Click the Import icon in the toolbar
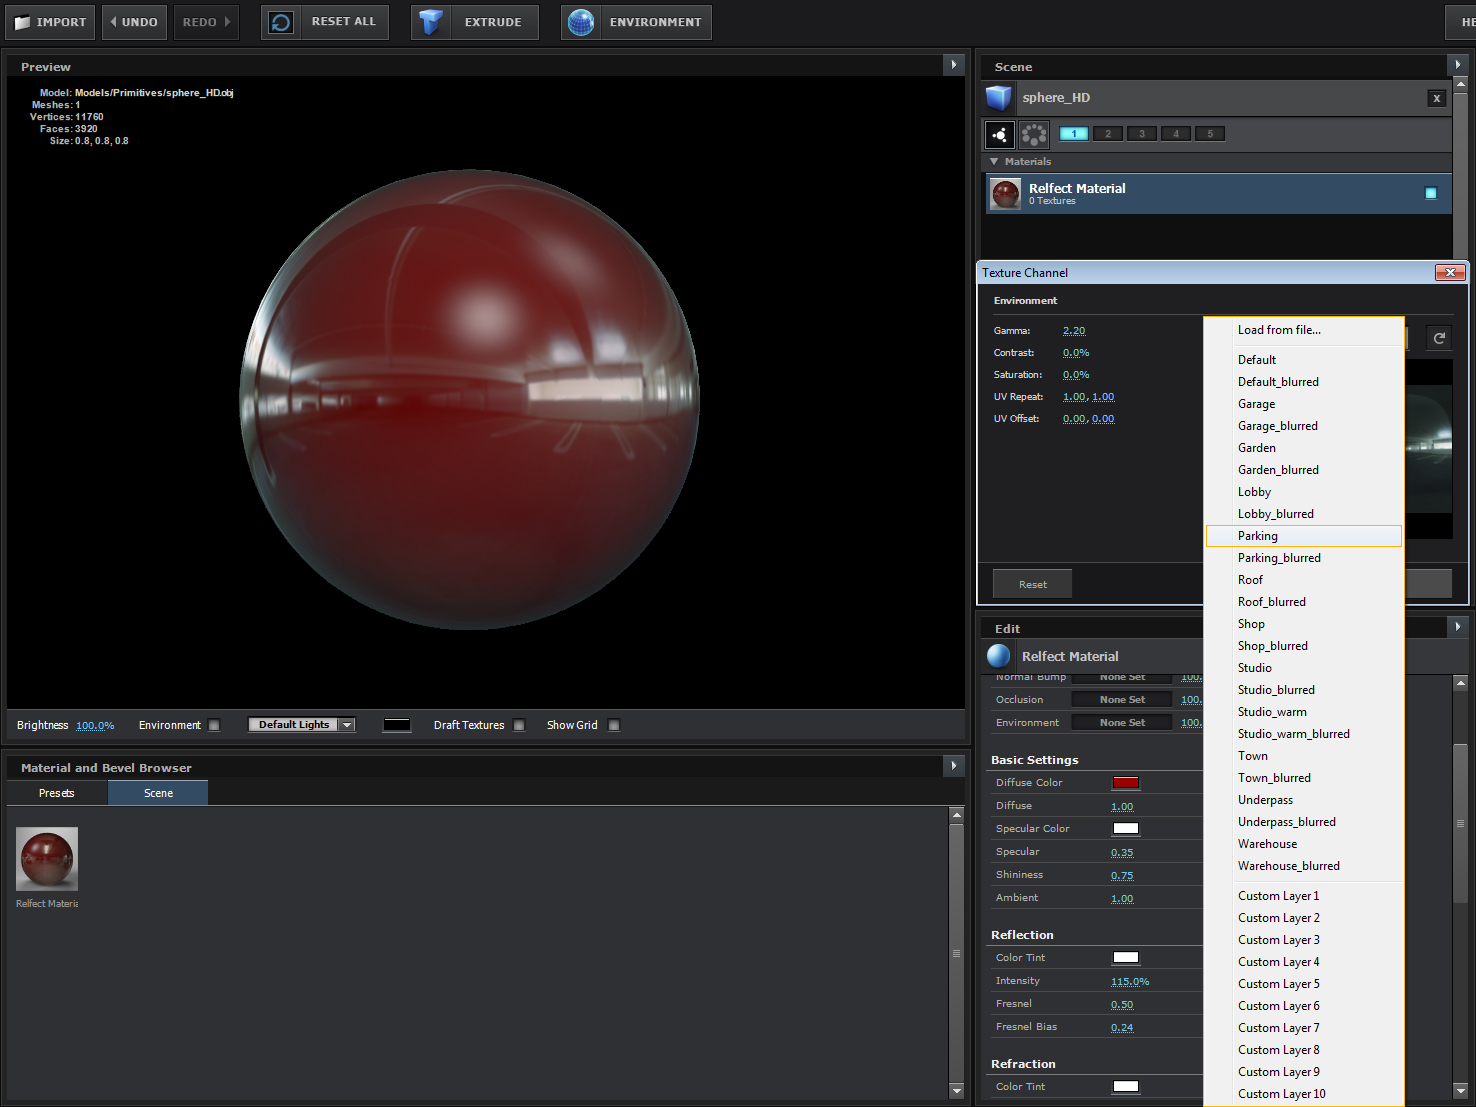The height and width of the screenshot is (1107, 1476). [49, 21]
